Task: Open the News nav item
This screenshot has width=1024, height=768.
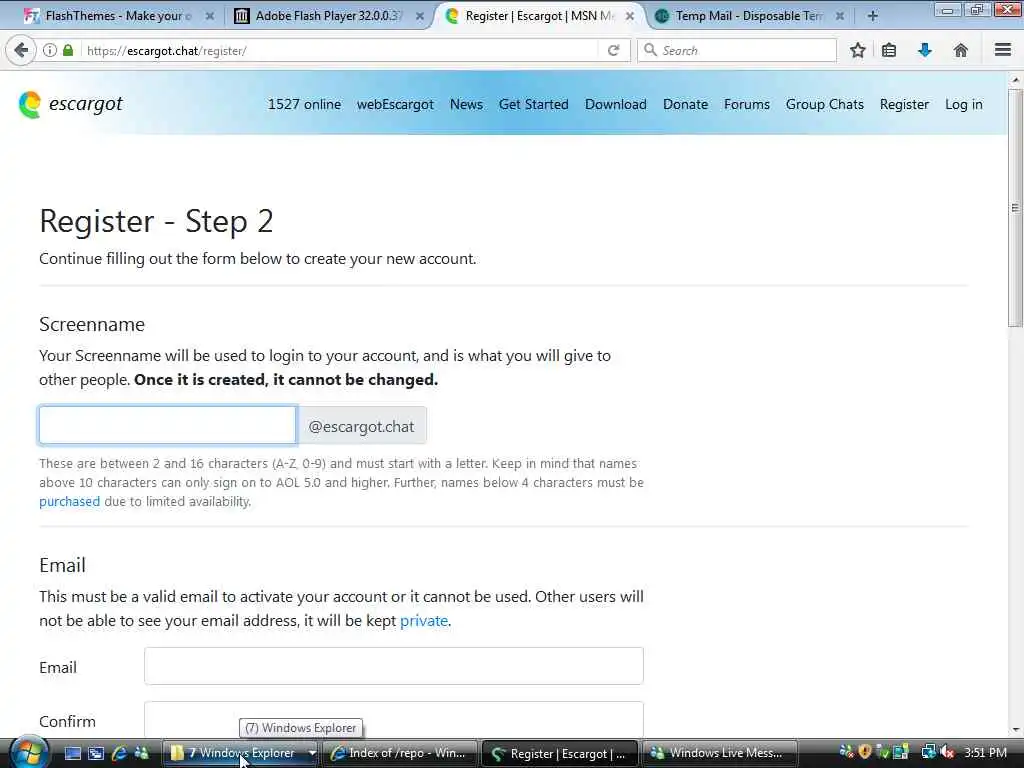Action: (466, 104)
